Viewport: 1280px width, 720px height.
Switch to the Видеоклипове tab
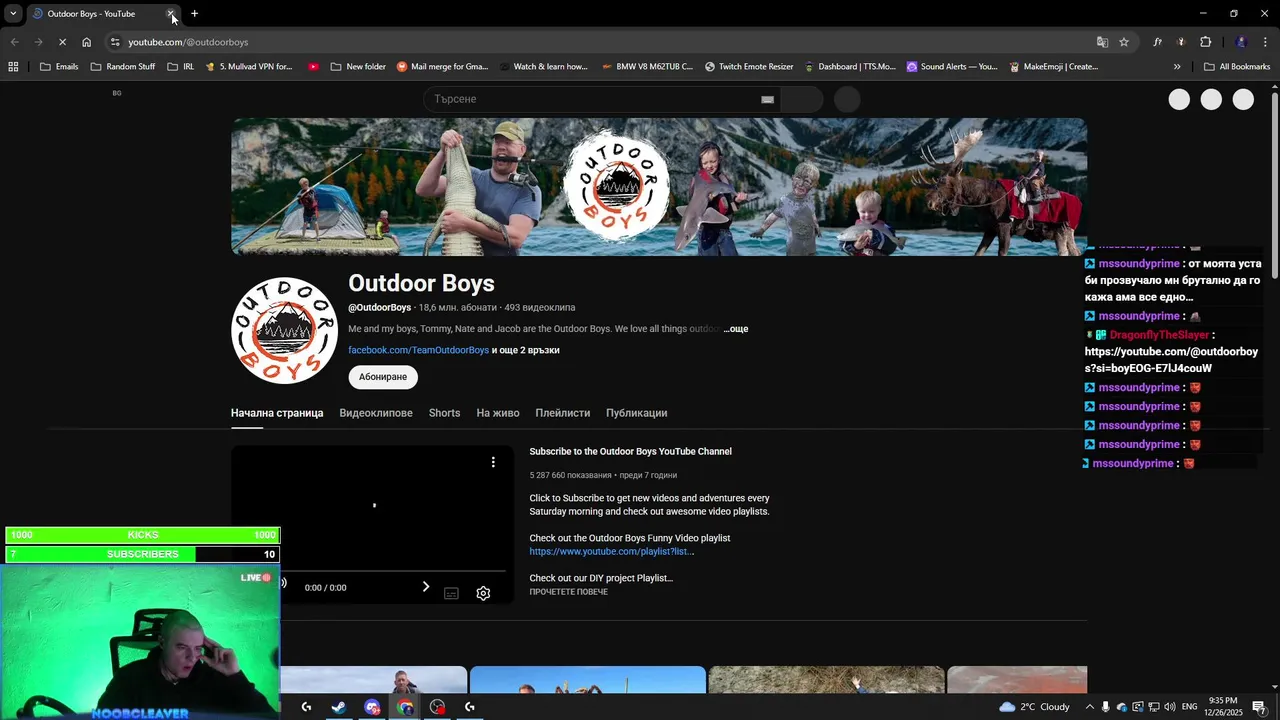click(x=376, y=413)
